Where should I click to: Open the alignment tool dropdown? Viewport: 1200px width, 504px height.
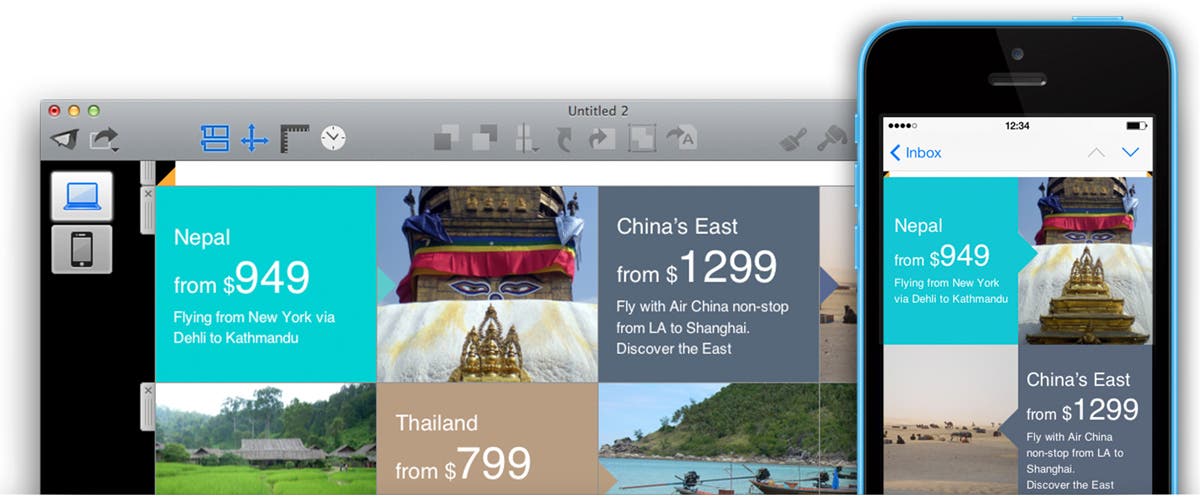[527, 138]
